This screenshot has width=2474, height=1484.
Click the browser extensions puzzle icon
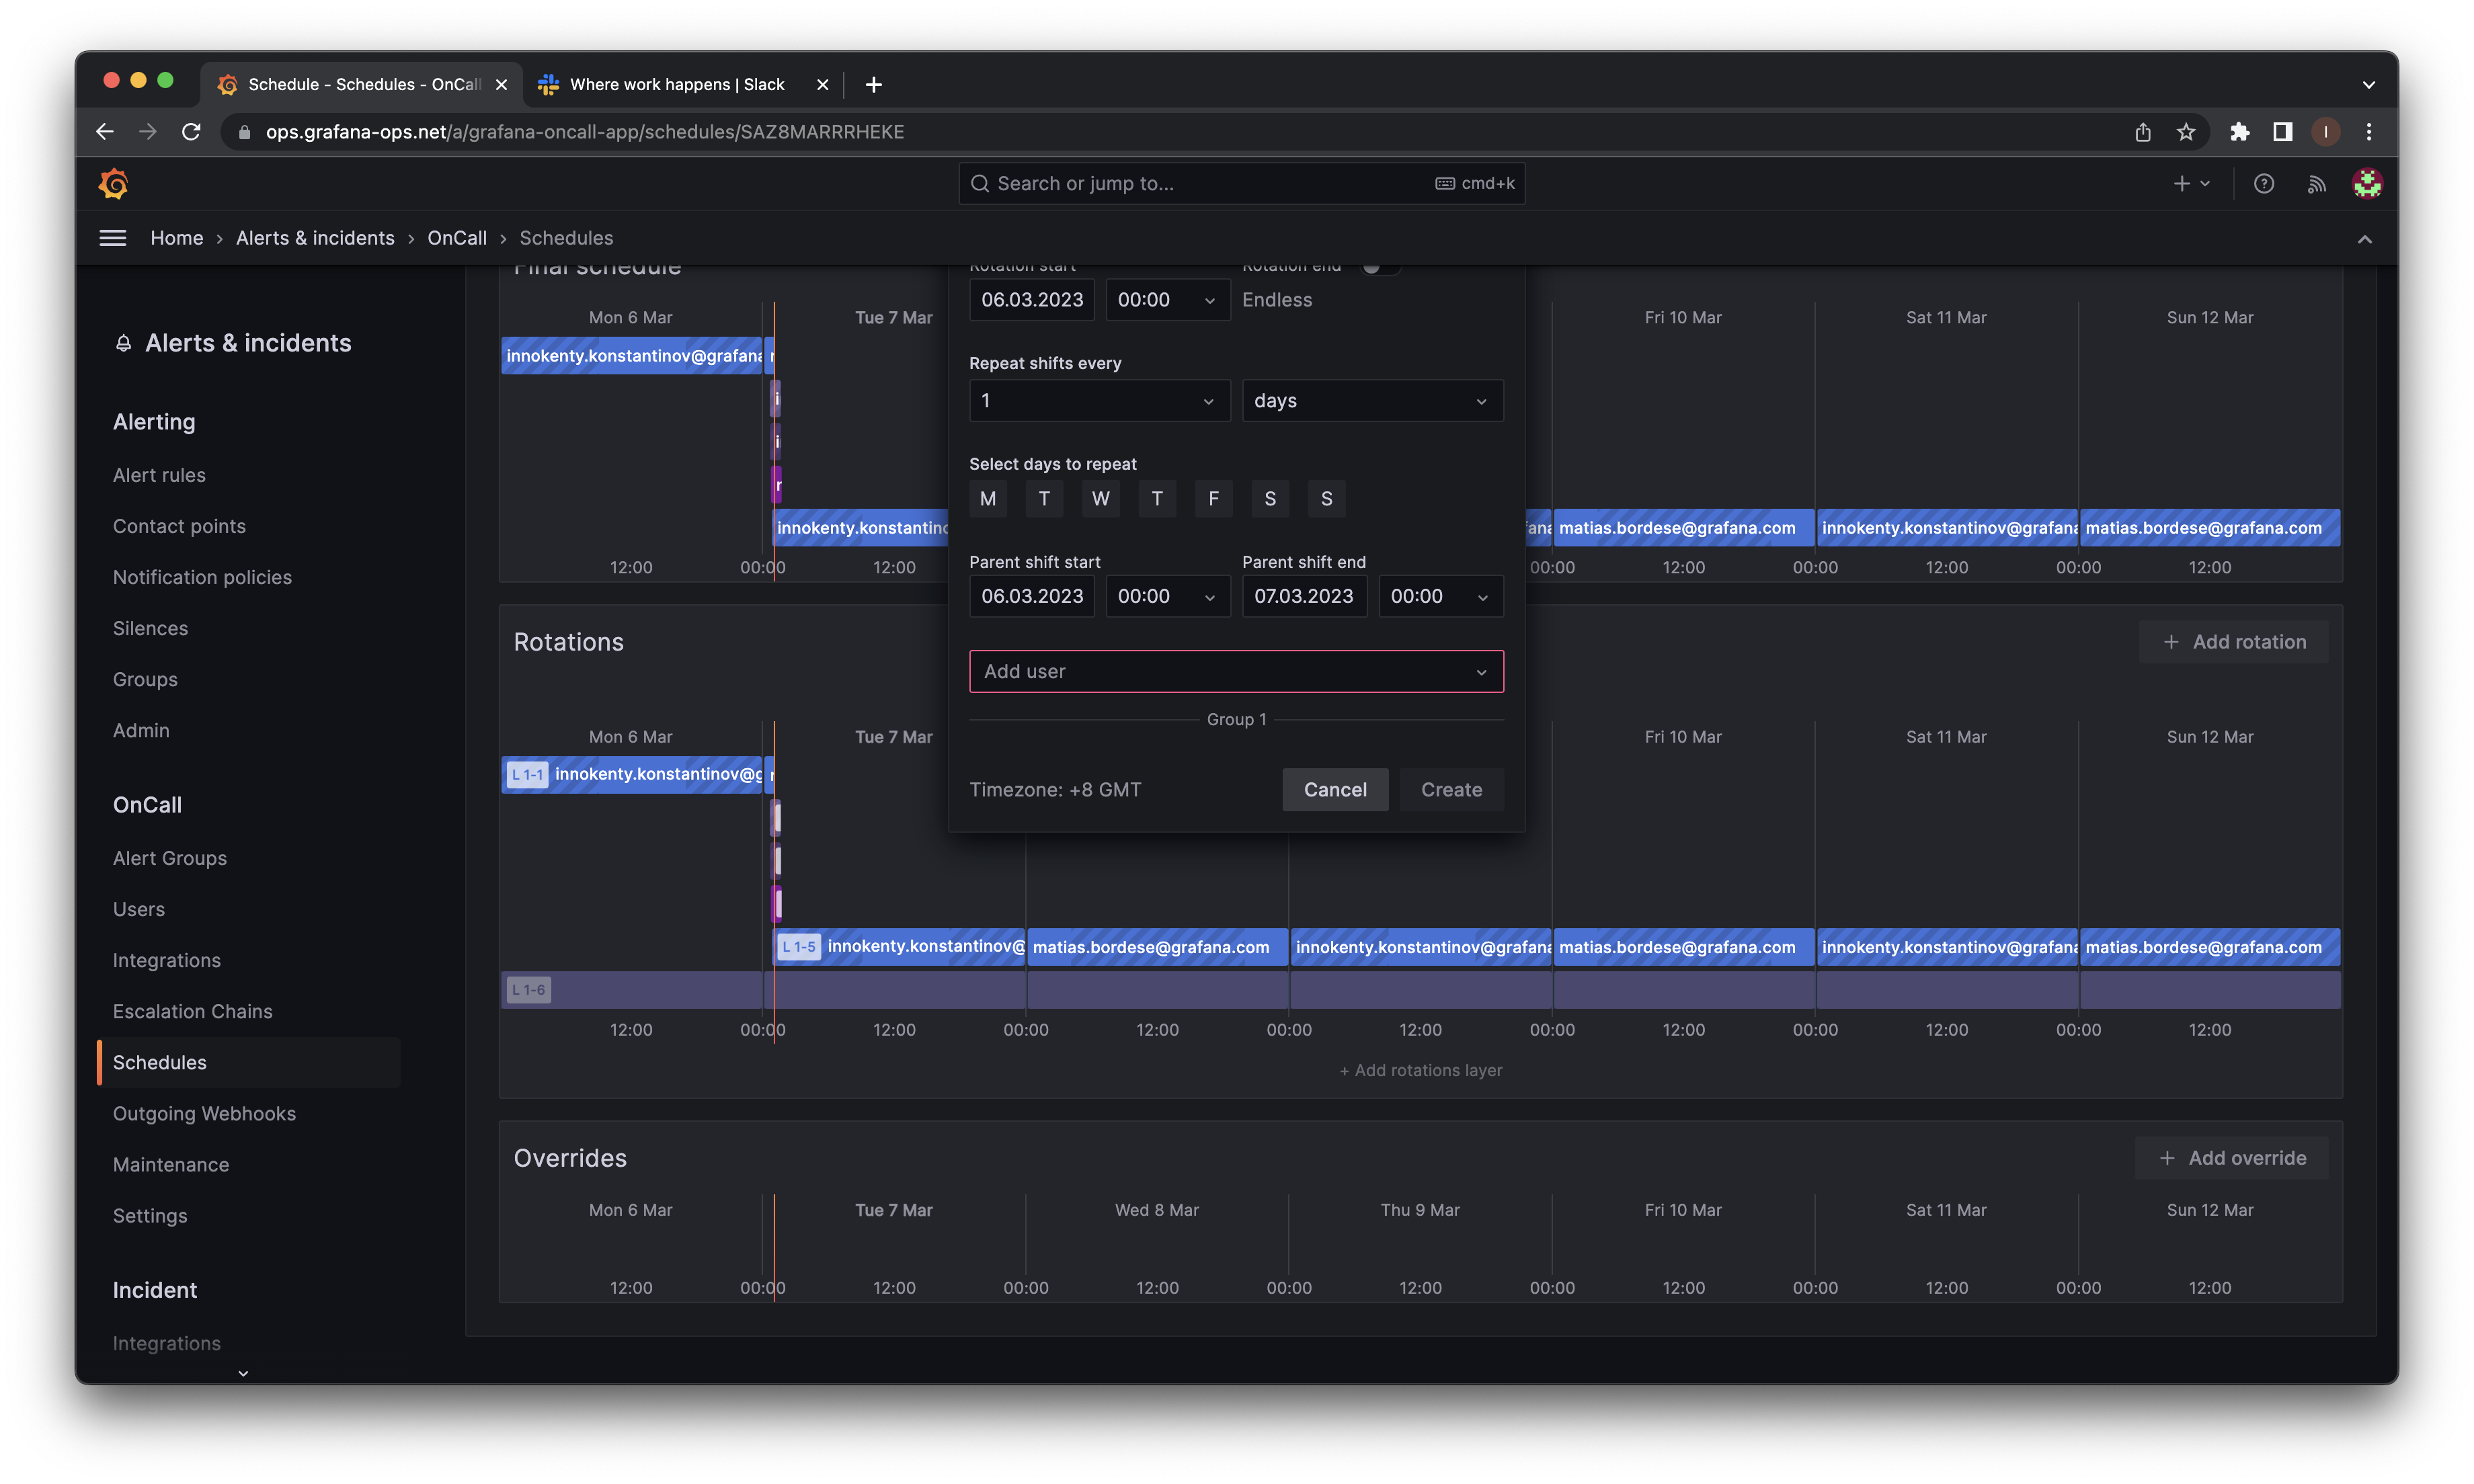(x=2239, y=131)
